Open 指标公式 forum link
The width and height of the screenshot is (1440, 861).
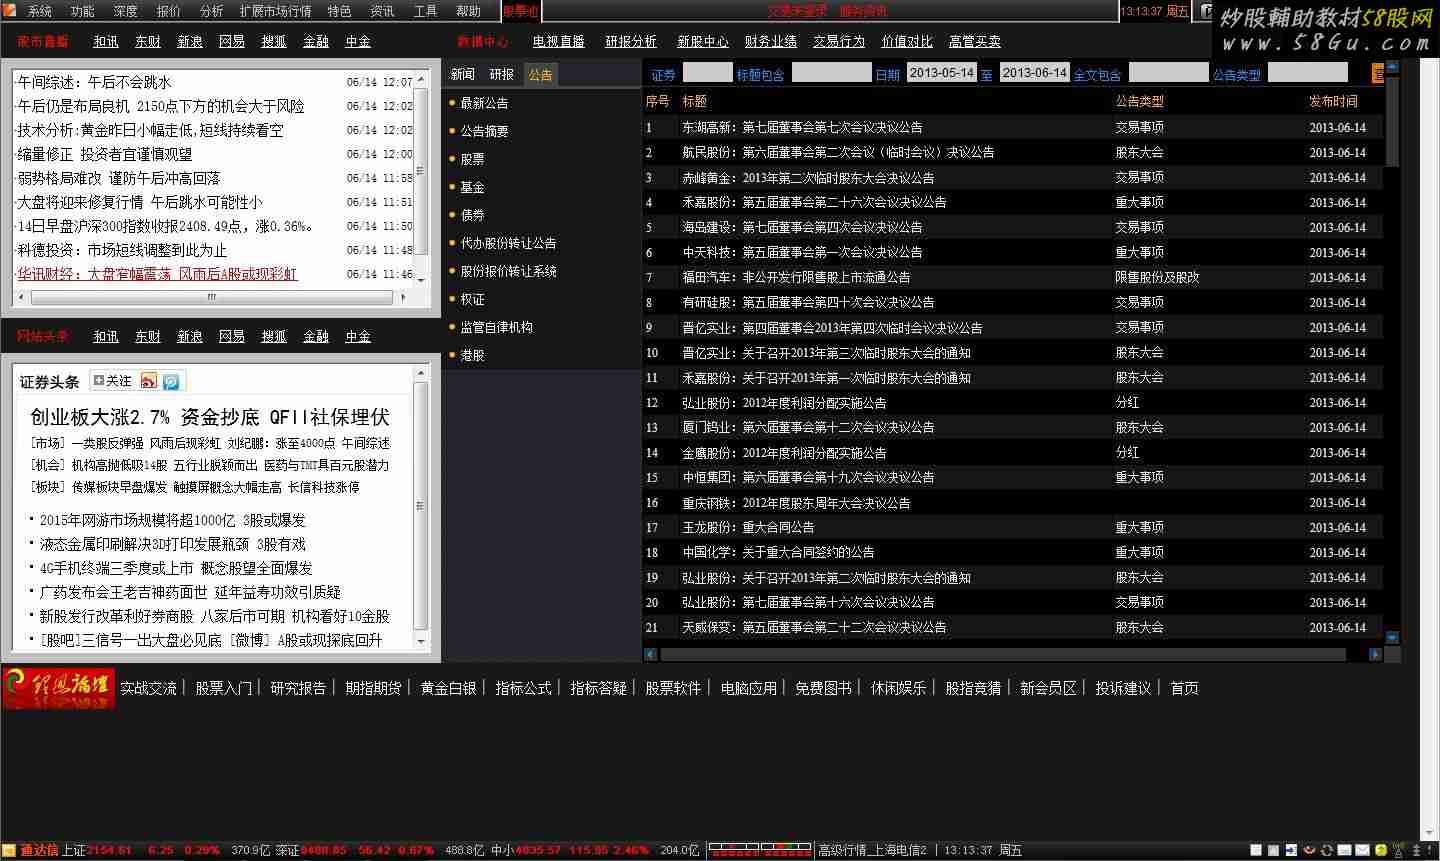pos(523,688)
